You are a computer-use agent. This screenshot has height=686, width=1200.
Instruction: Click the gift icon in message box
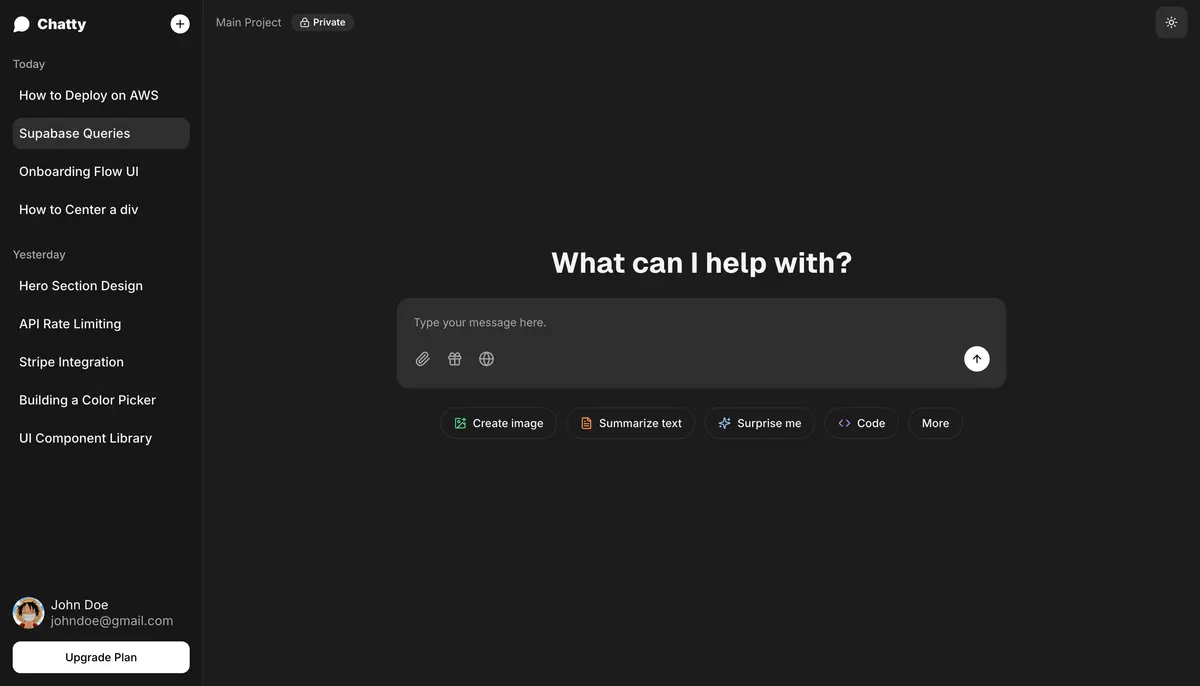point(455,359)
